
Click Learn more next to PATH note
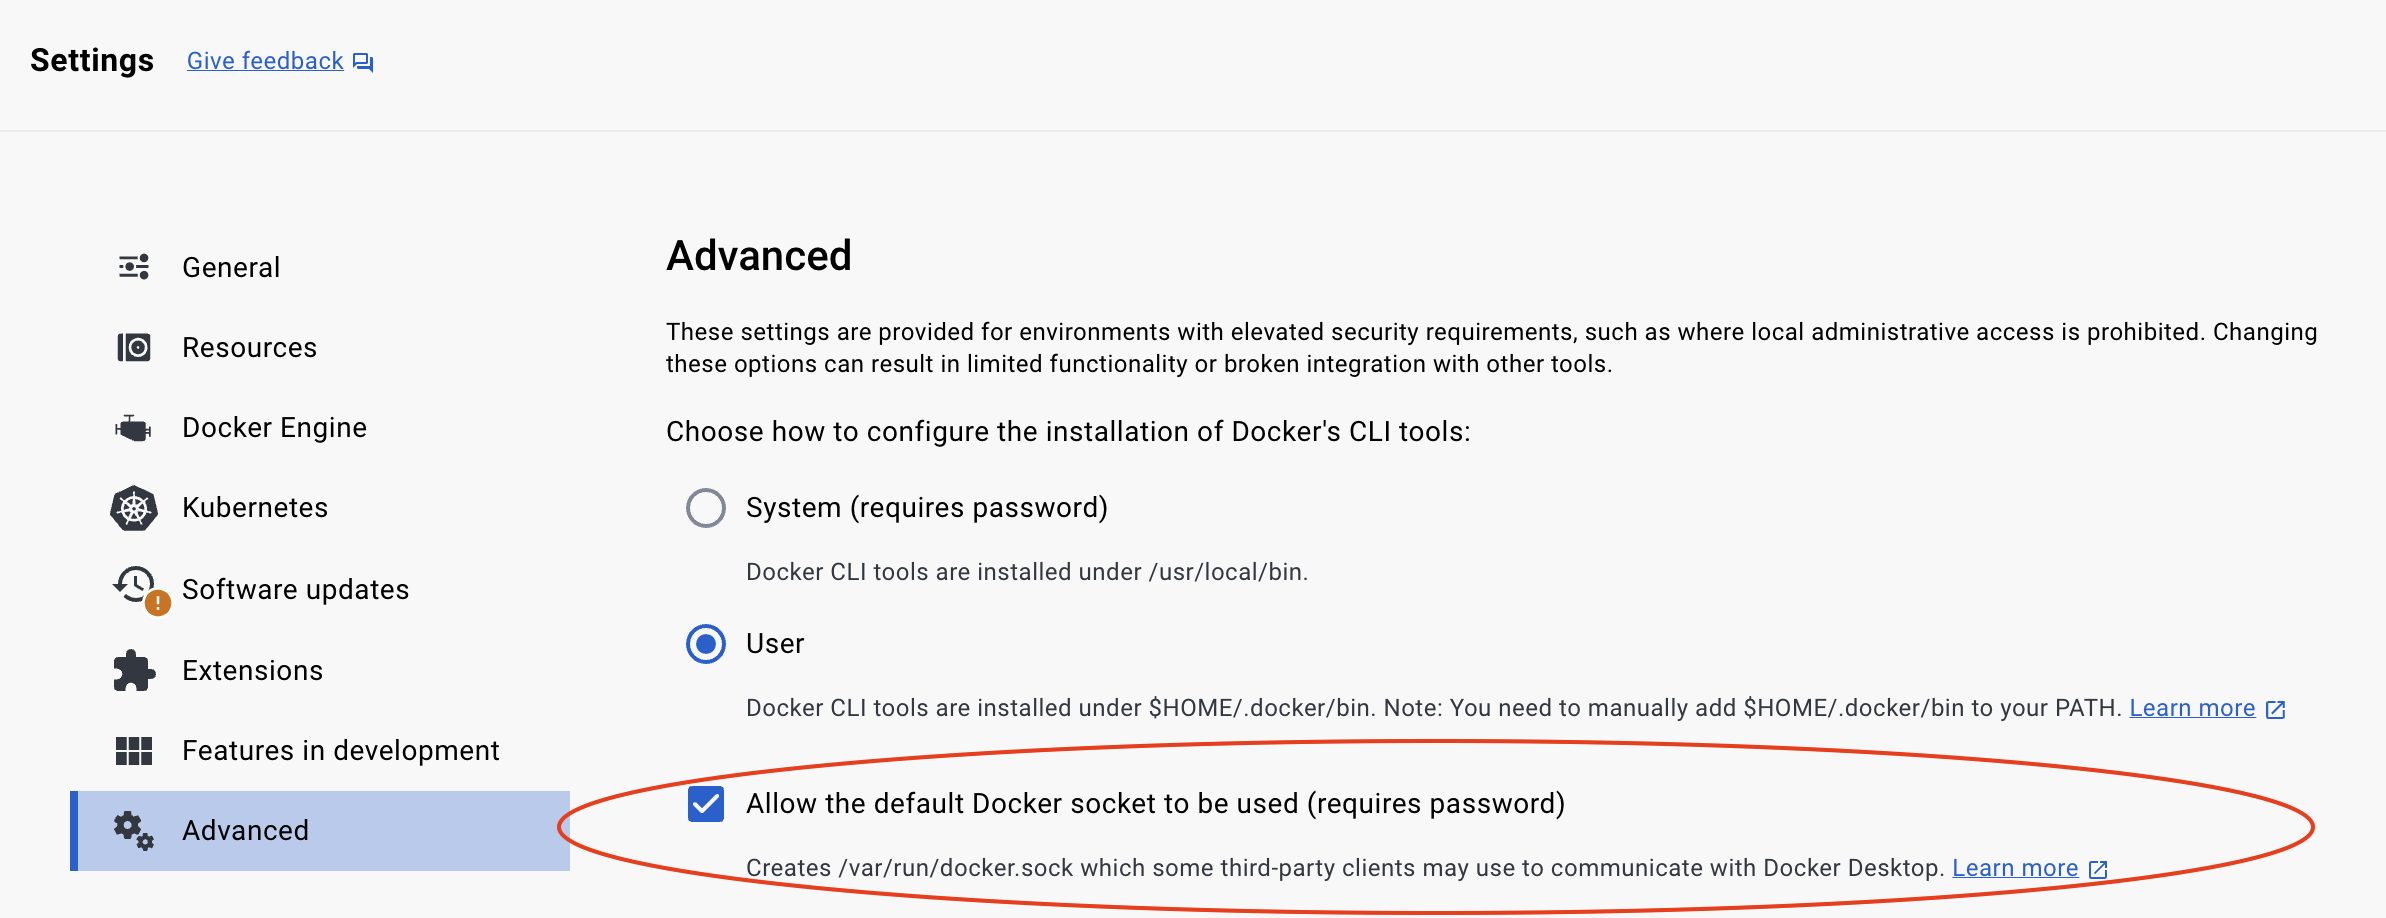click(2193, 708)
